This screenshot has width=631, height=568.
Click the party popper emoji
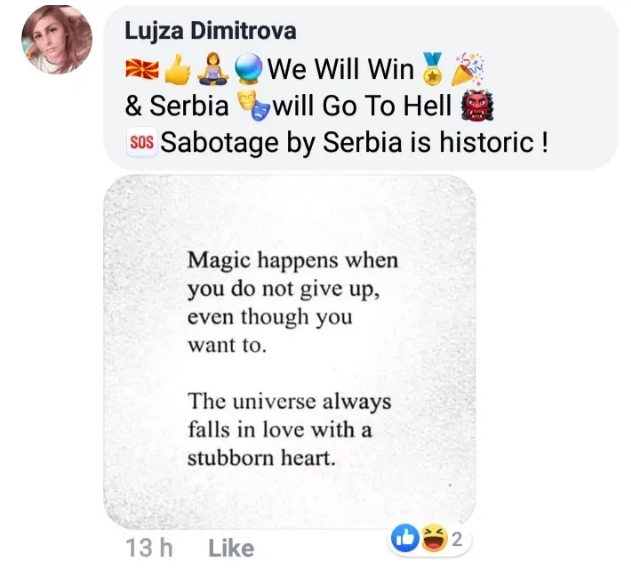(467, 69)
